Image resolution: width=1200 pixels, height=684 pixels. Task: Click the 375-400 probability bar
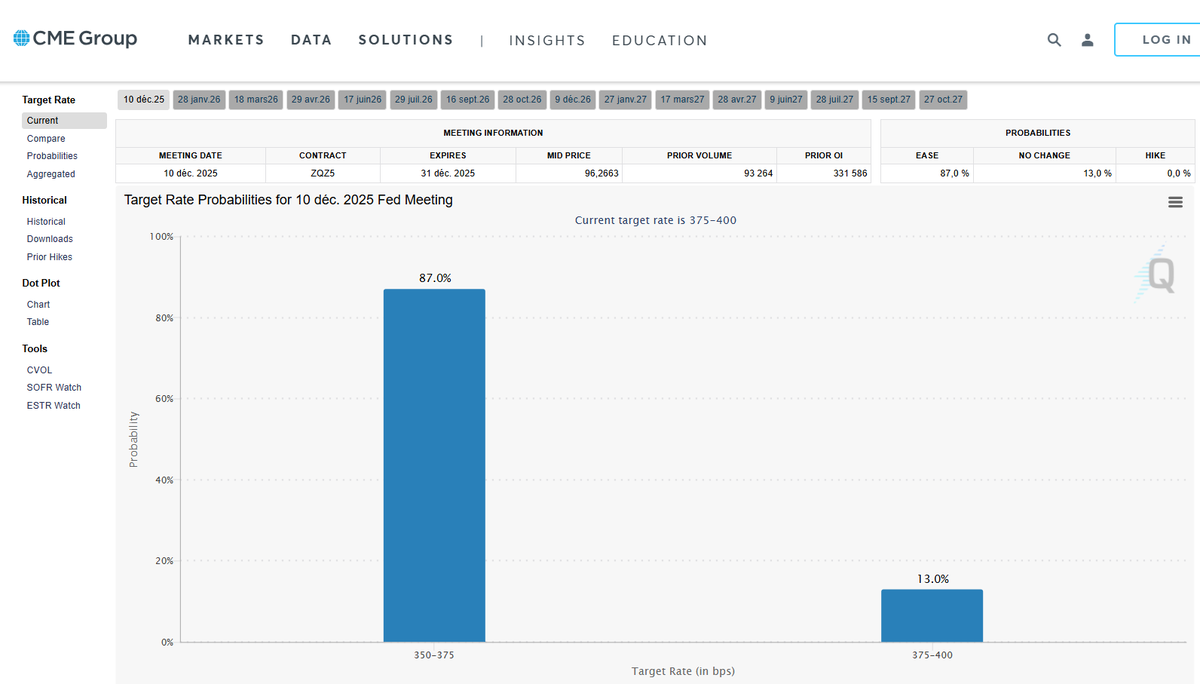click(x=932, y=615)
